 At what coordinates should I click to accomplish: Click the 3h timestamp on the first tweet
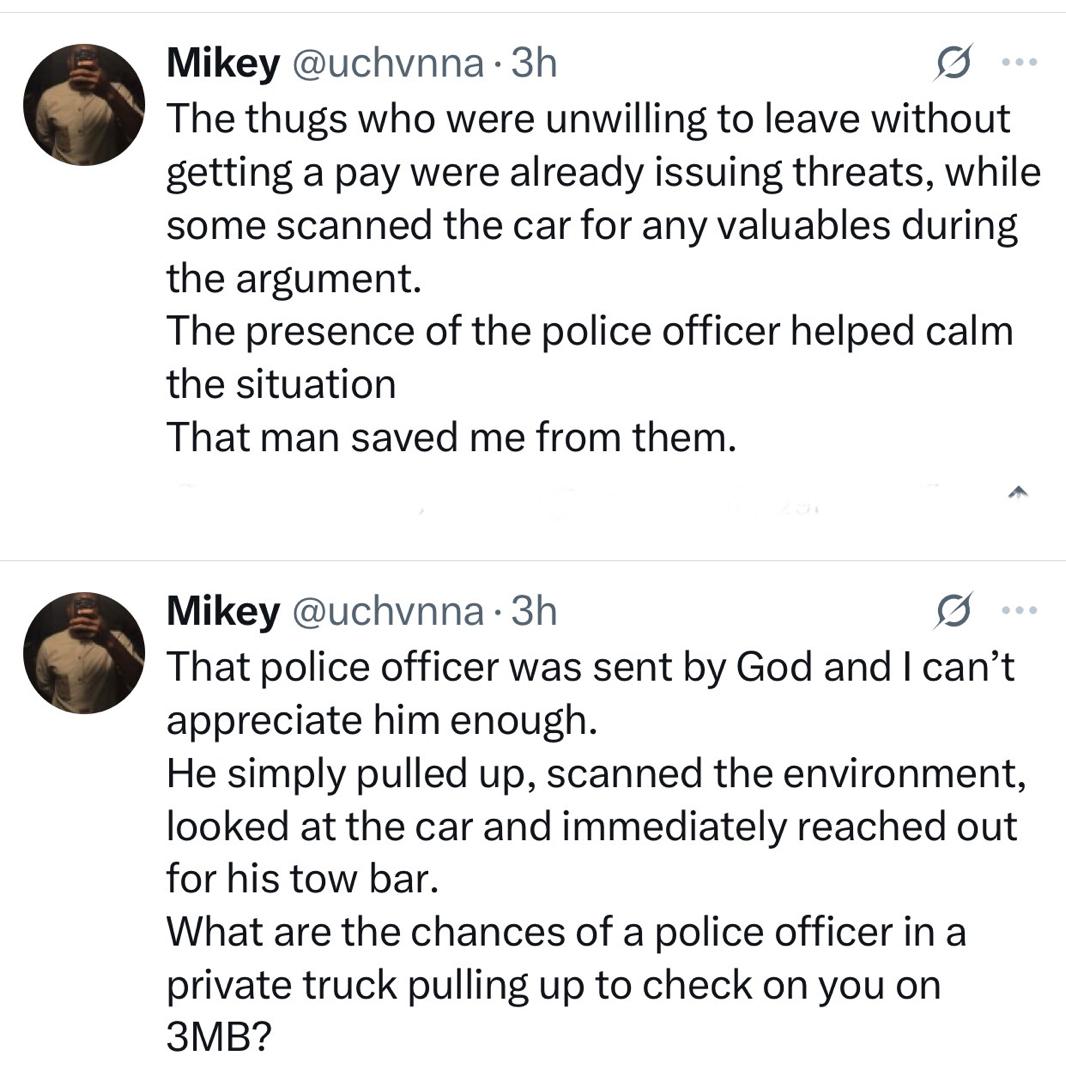[x=533, y=65]
